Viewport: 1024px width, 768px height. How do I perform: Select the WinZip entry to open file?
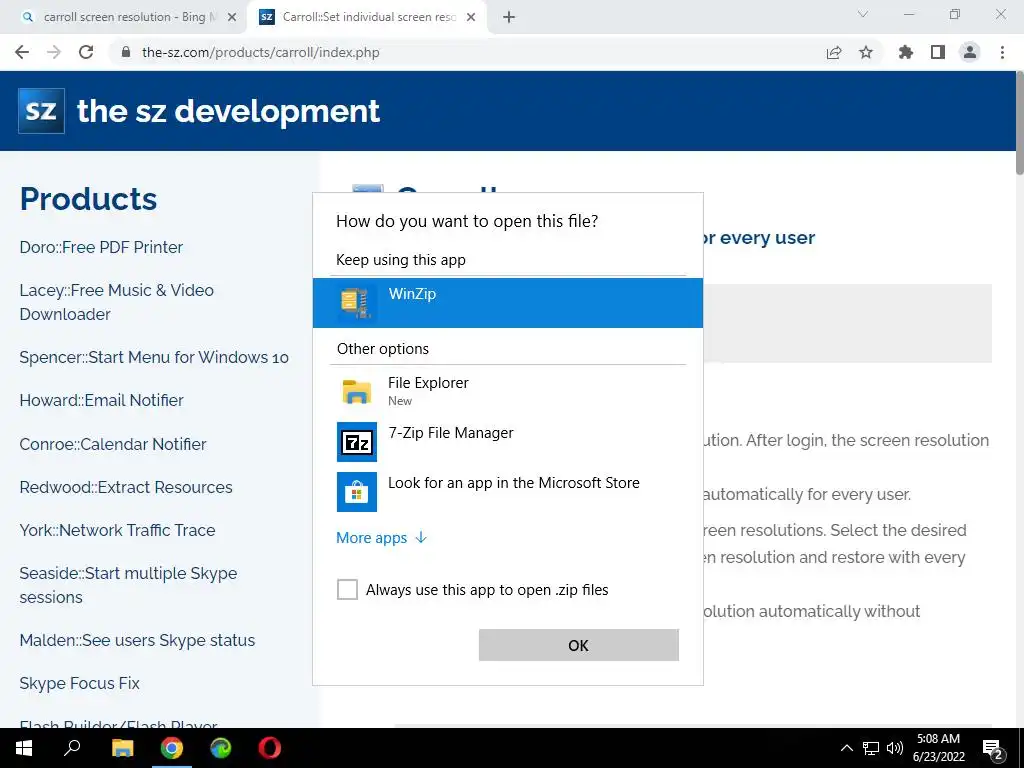coord(508,303)
